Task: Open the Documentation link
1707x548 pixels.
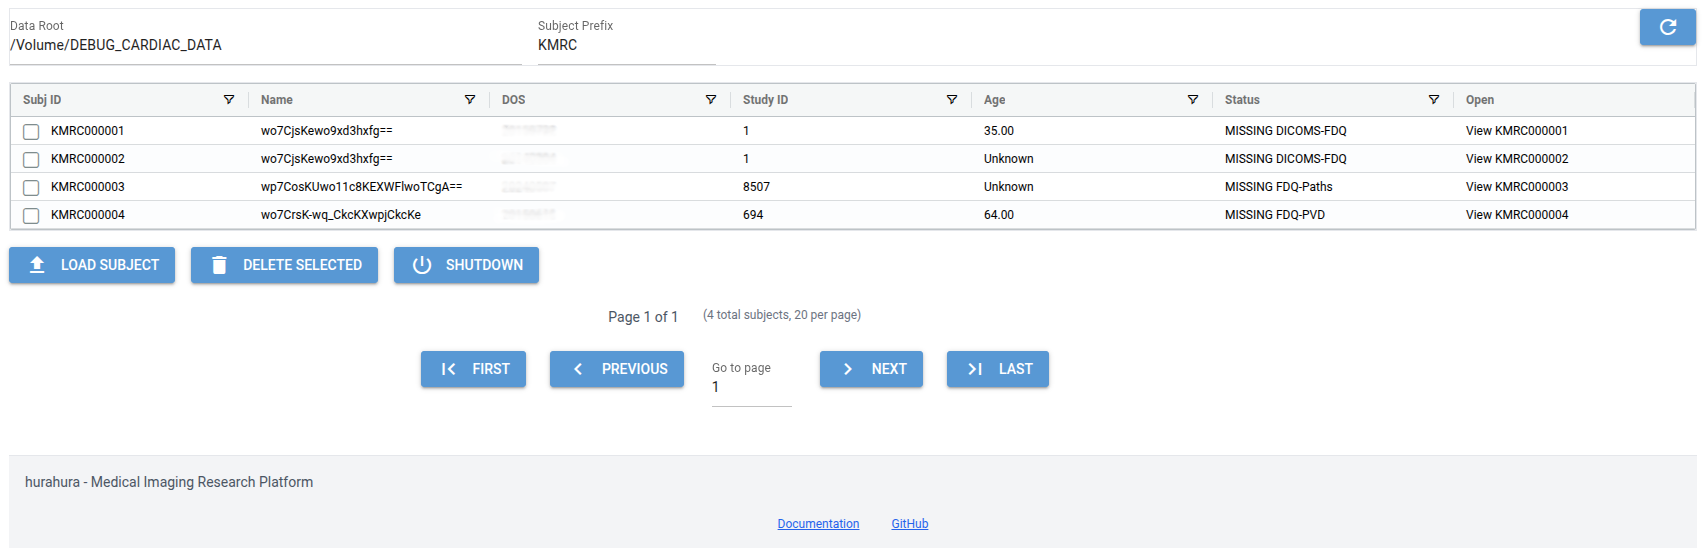Action: (818, 524)
